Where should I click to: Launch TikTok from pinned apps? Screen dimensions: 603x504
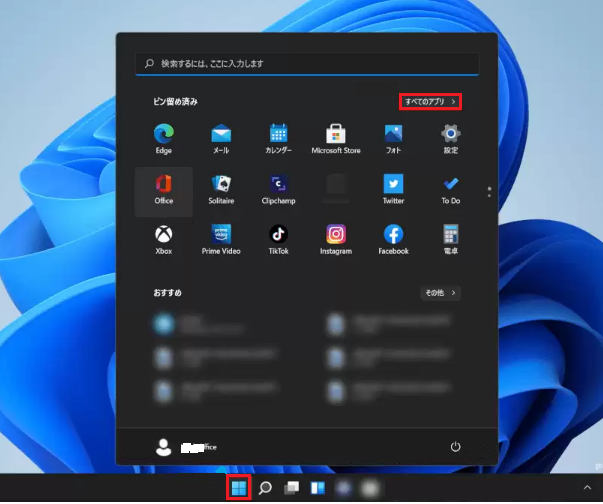click(278, 240)
